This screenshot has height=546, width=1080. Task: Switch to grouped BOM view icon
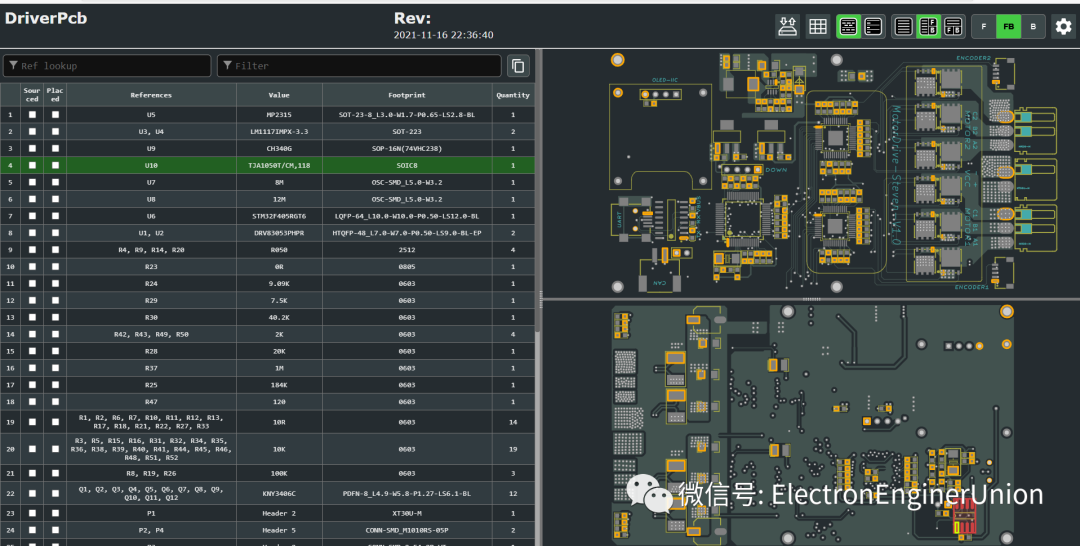pos(849,27)
